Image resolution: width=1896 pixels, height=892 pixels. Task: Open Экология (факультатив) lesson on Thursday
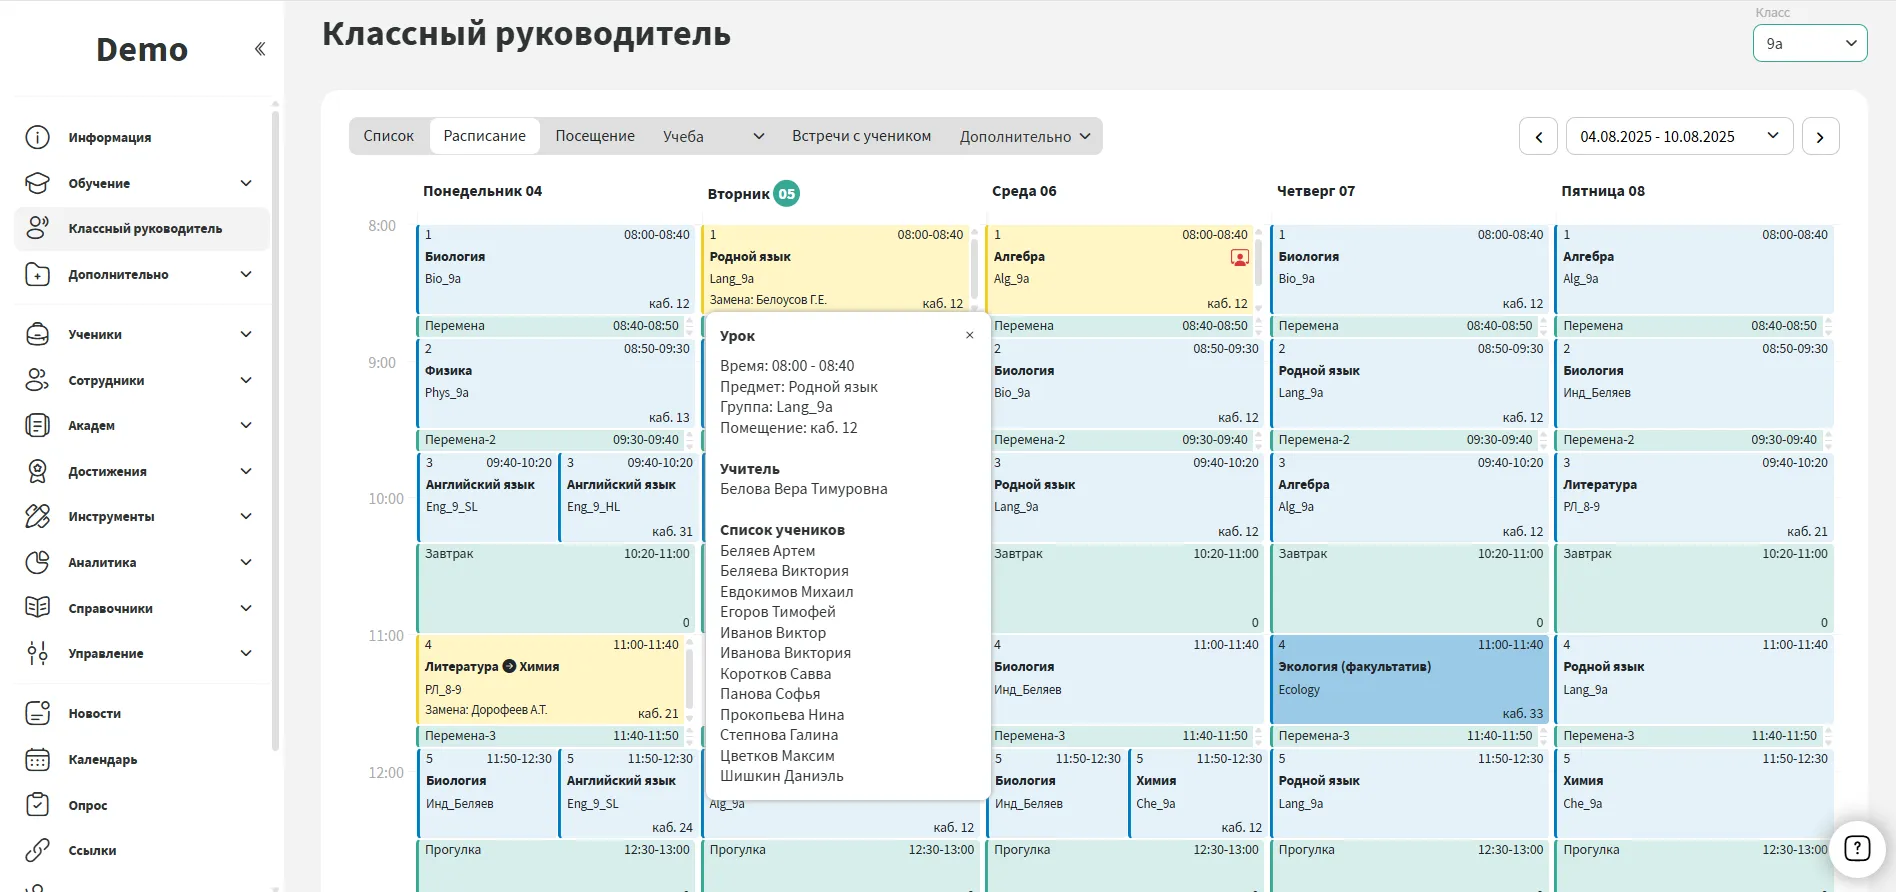(x=1409, y=679)
